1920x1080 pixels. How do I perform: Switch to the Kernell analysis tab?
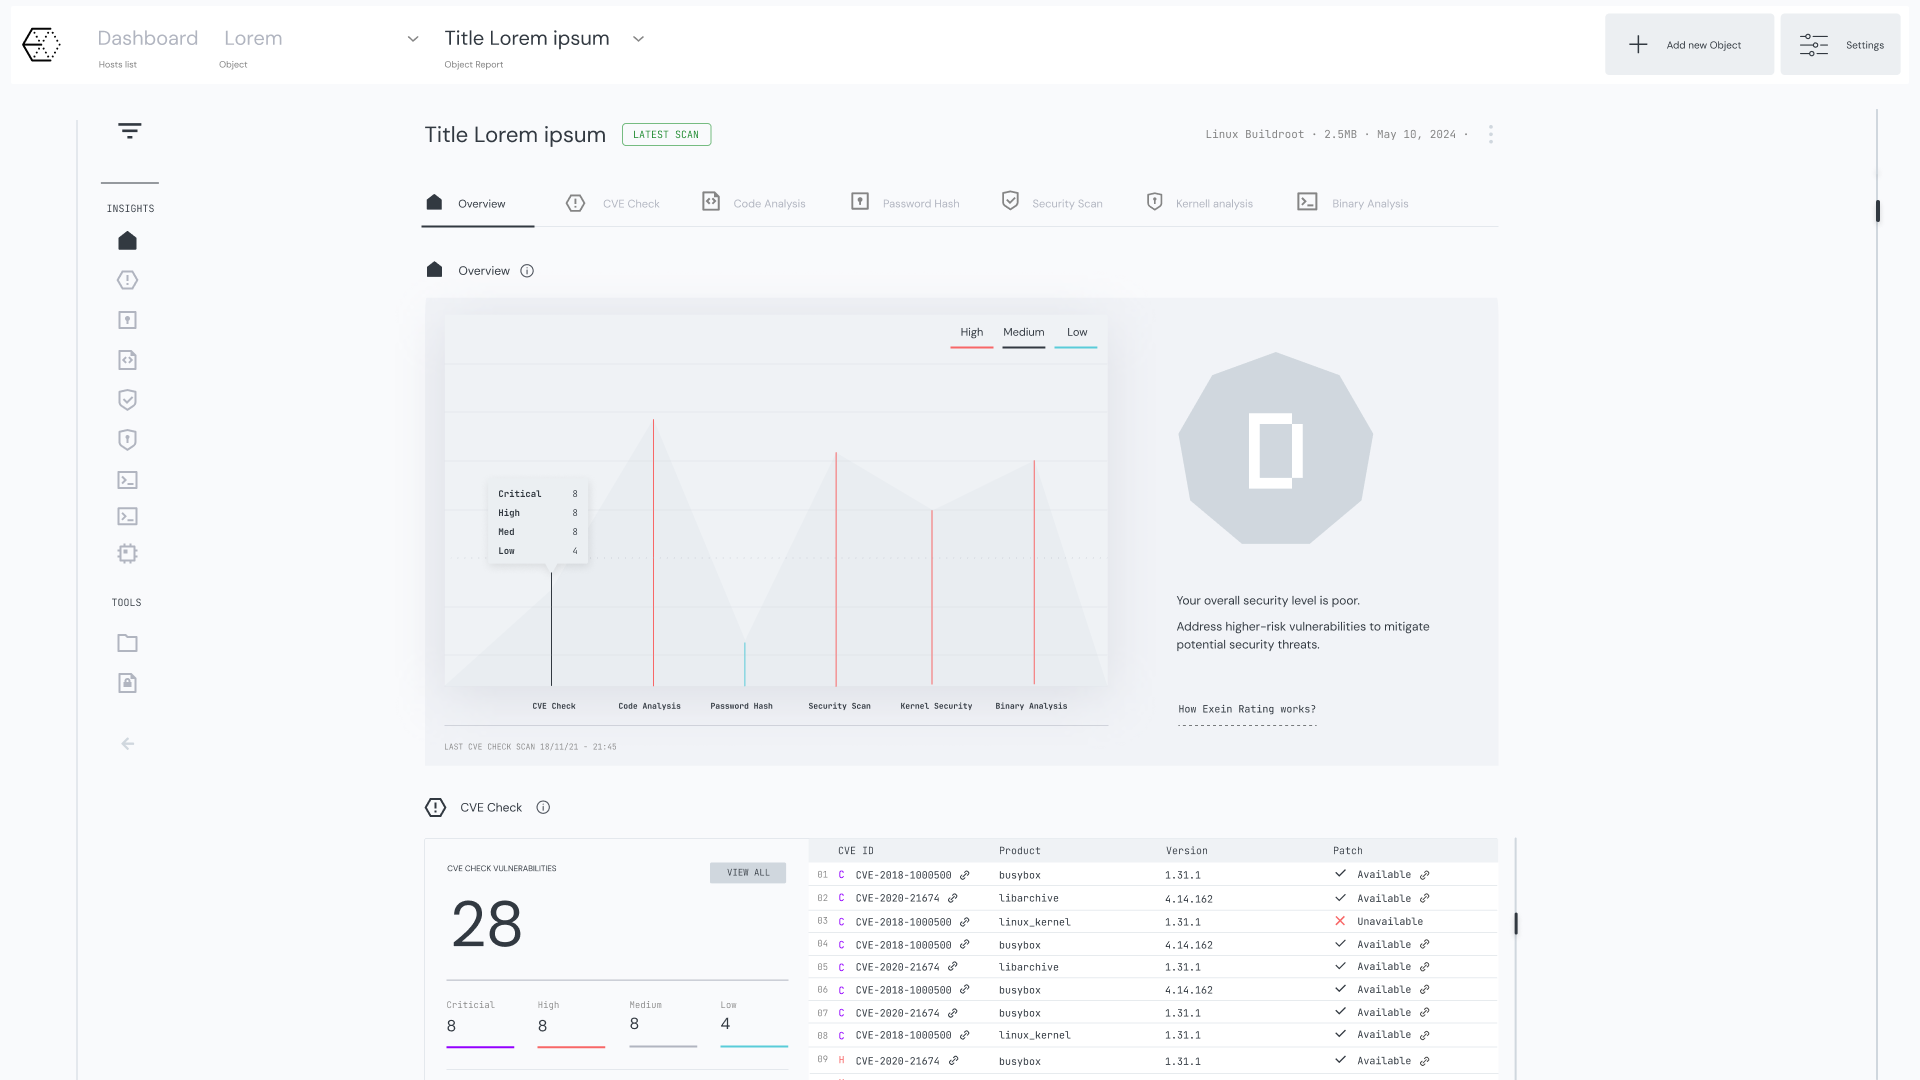tap(1199, 203)
